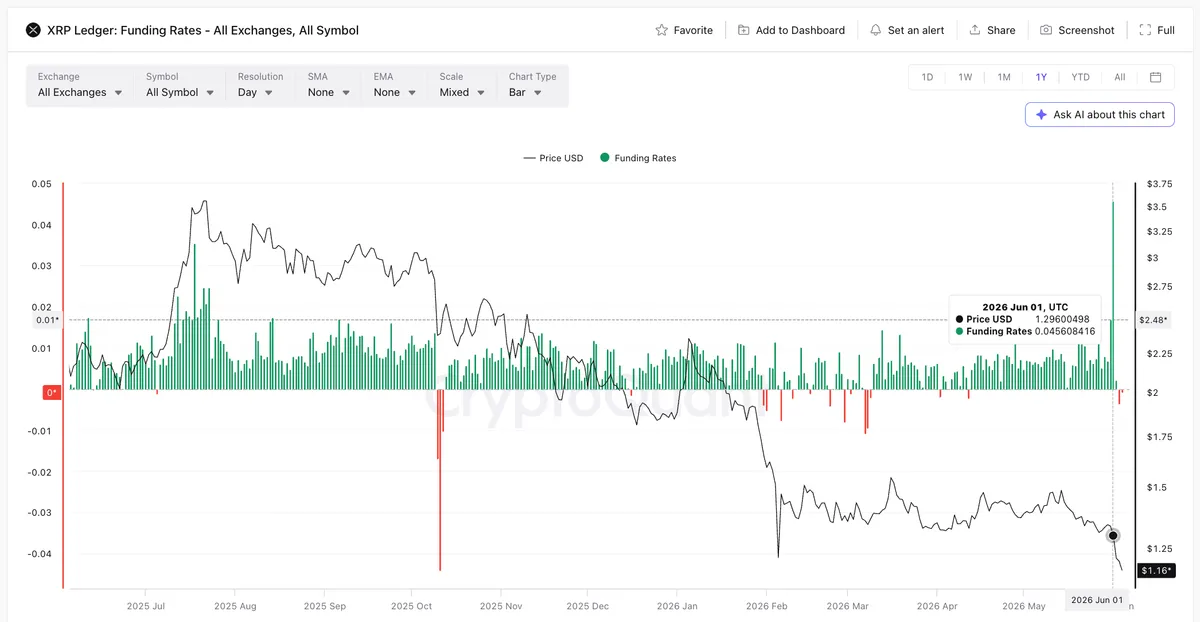Click the tooltip Funding Rates value 0.045608416

(1066, 331)
